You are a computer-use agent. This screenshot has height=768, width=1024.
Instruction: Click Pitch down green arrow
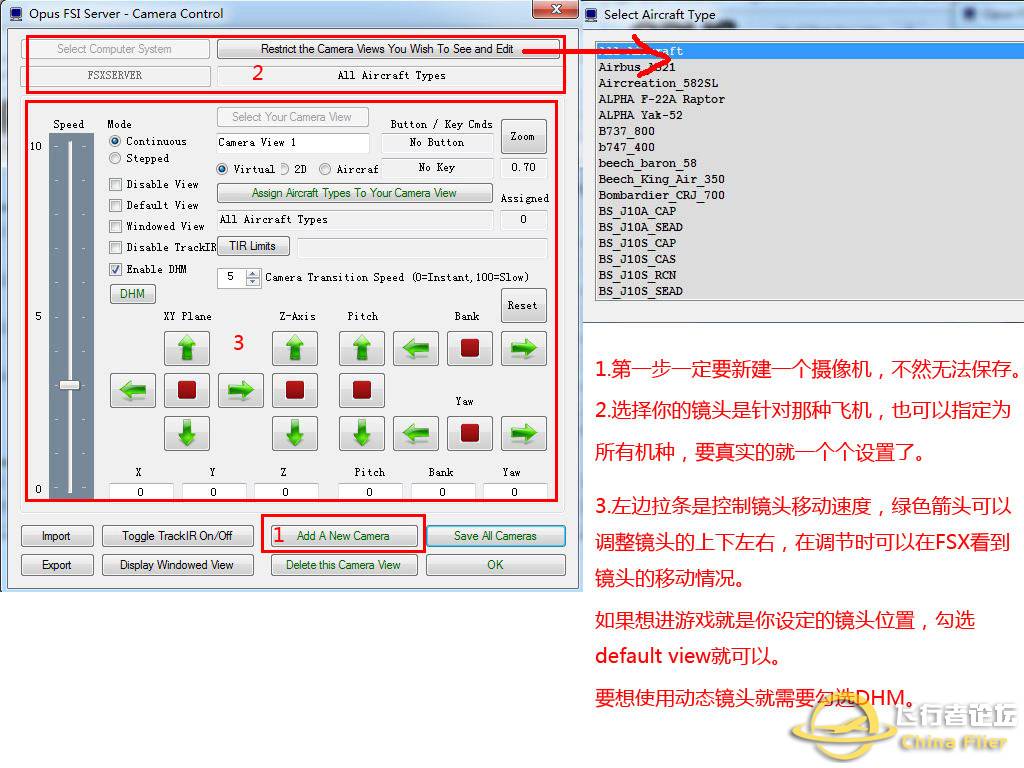[362, 433]
